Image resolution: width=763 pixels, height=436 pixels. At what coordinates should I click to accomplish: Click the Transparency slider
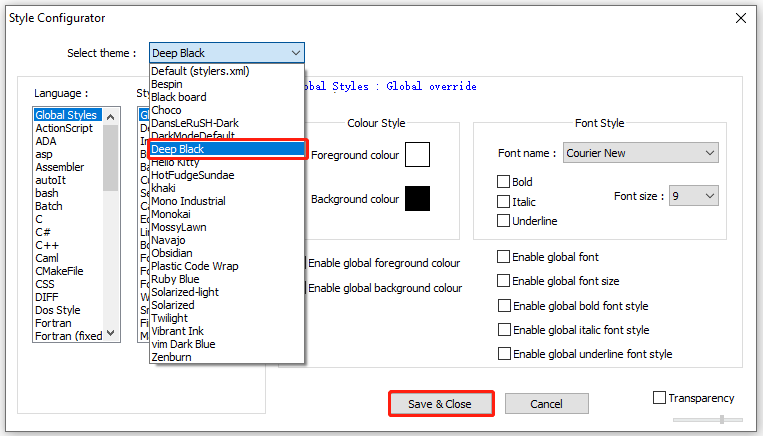pyautogui.click(x=708, y=419)
